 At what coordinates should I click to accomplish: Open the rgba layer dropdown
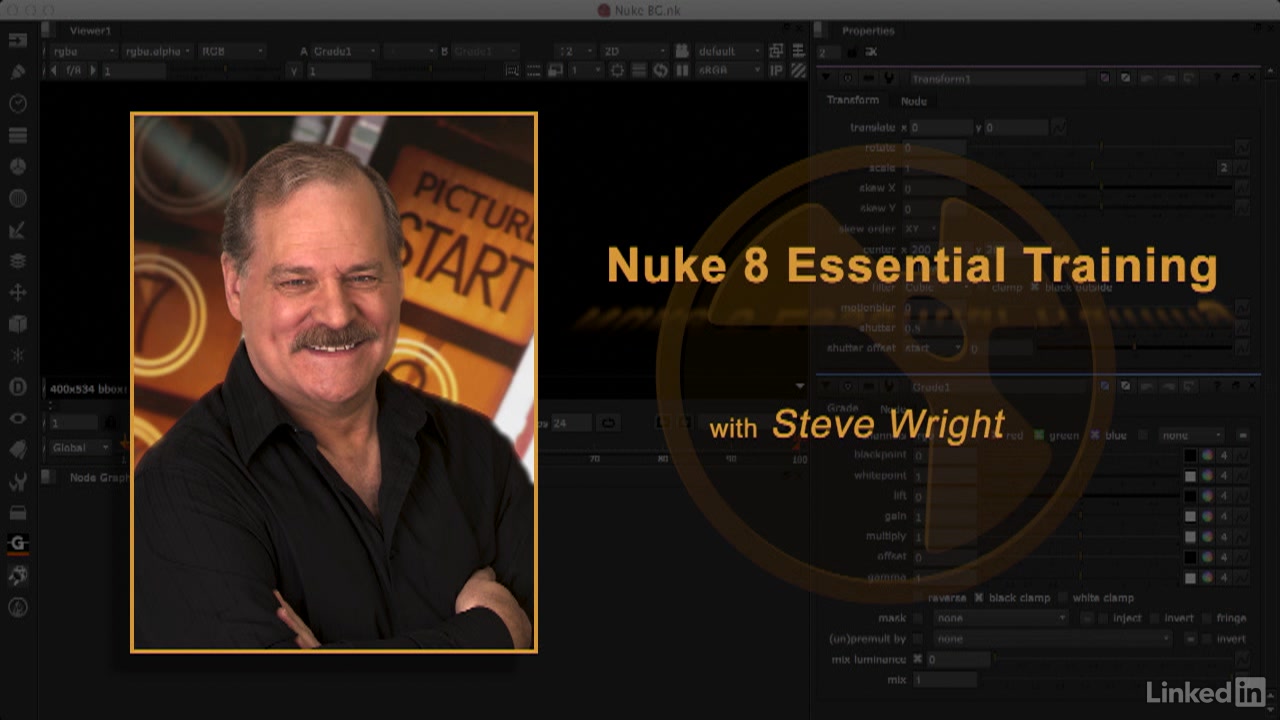[83, 51]
